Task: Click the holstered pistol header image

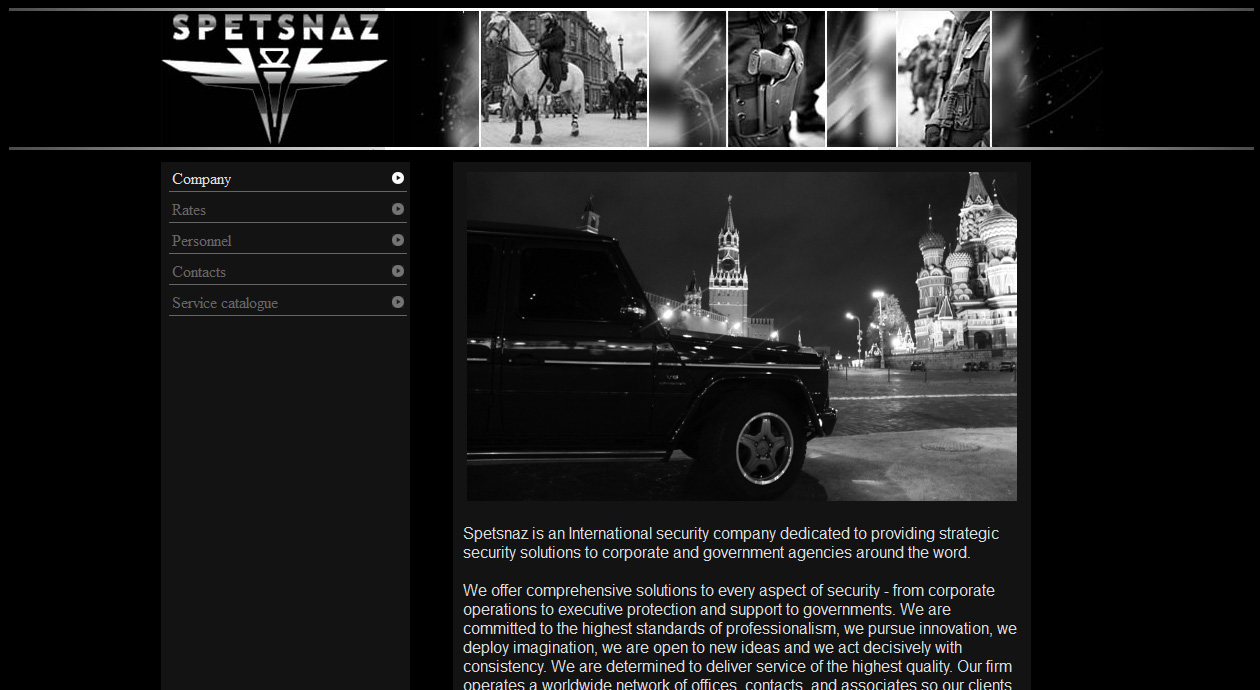Action: coord(777,78)
